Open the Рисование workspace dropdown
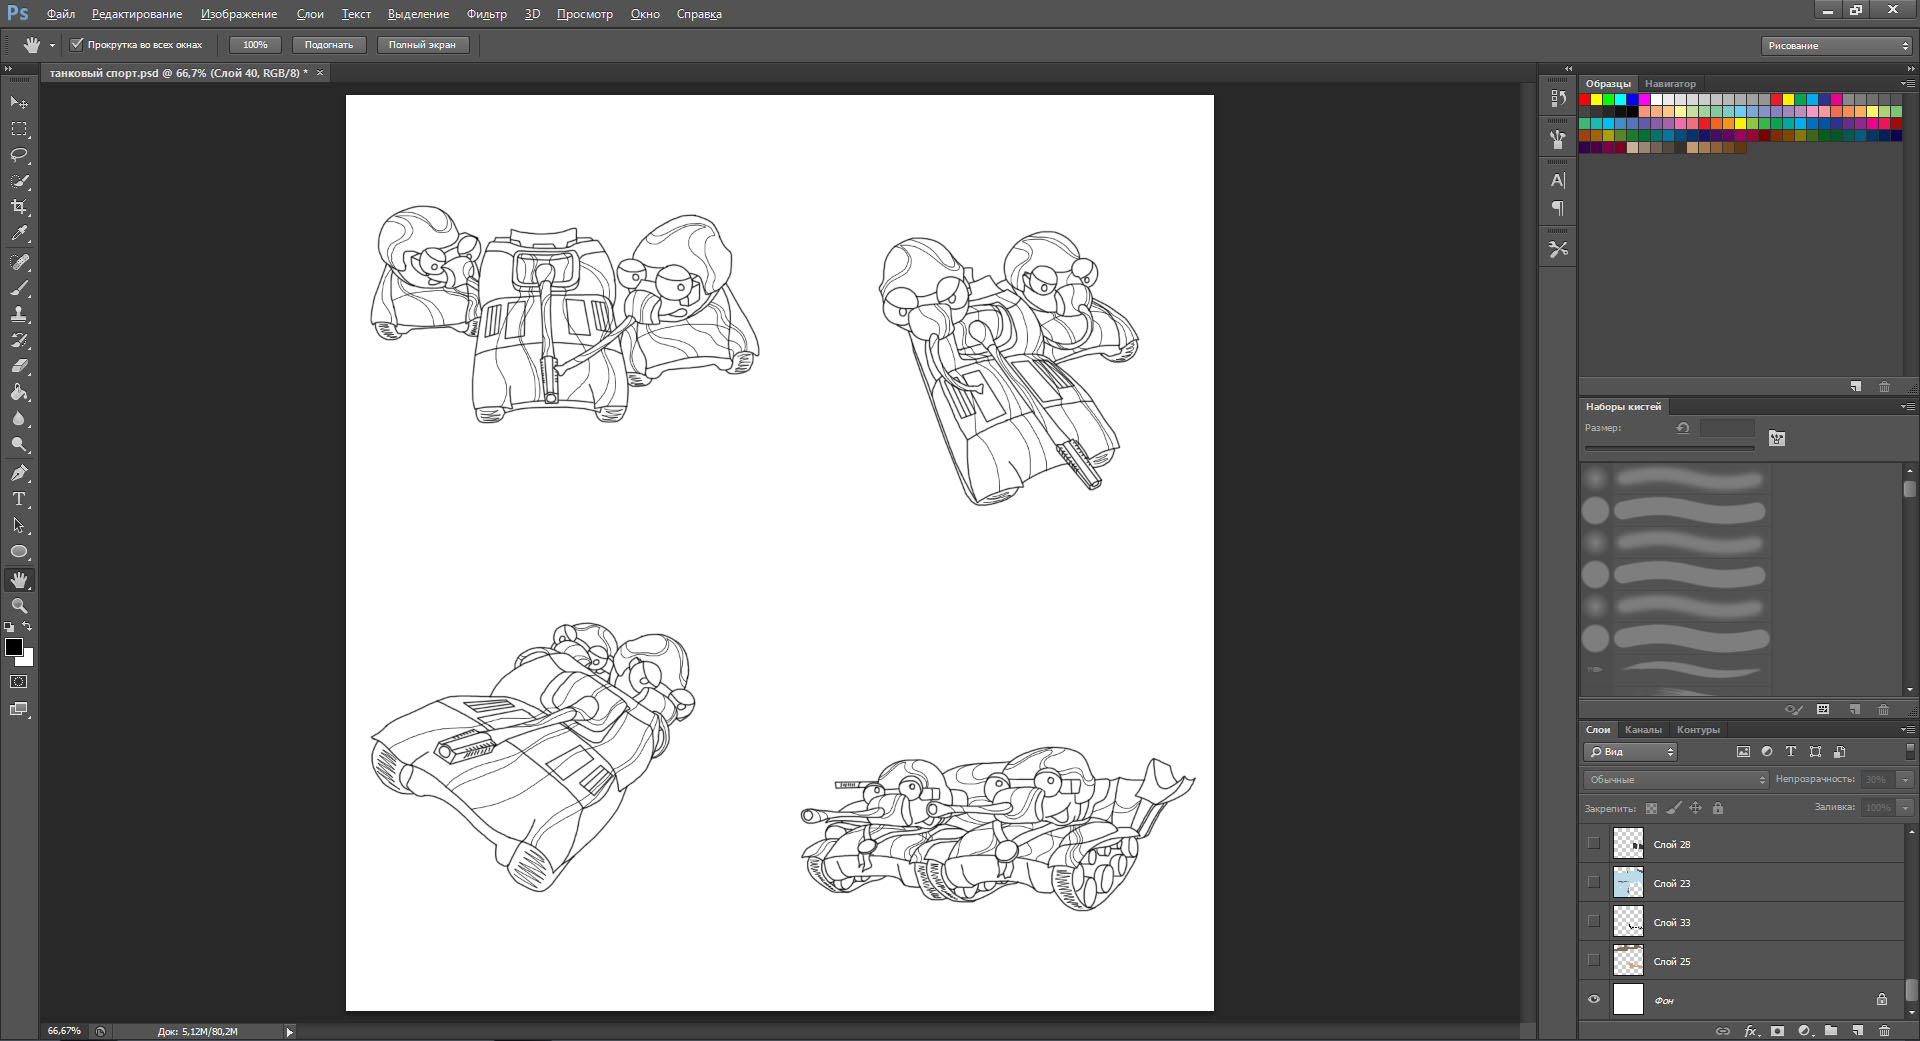1920x1041 pixels. (x=1836, y=45)
